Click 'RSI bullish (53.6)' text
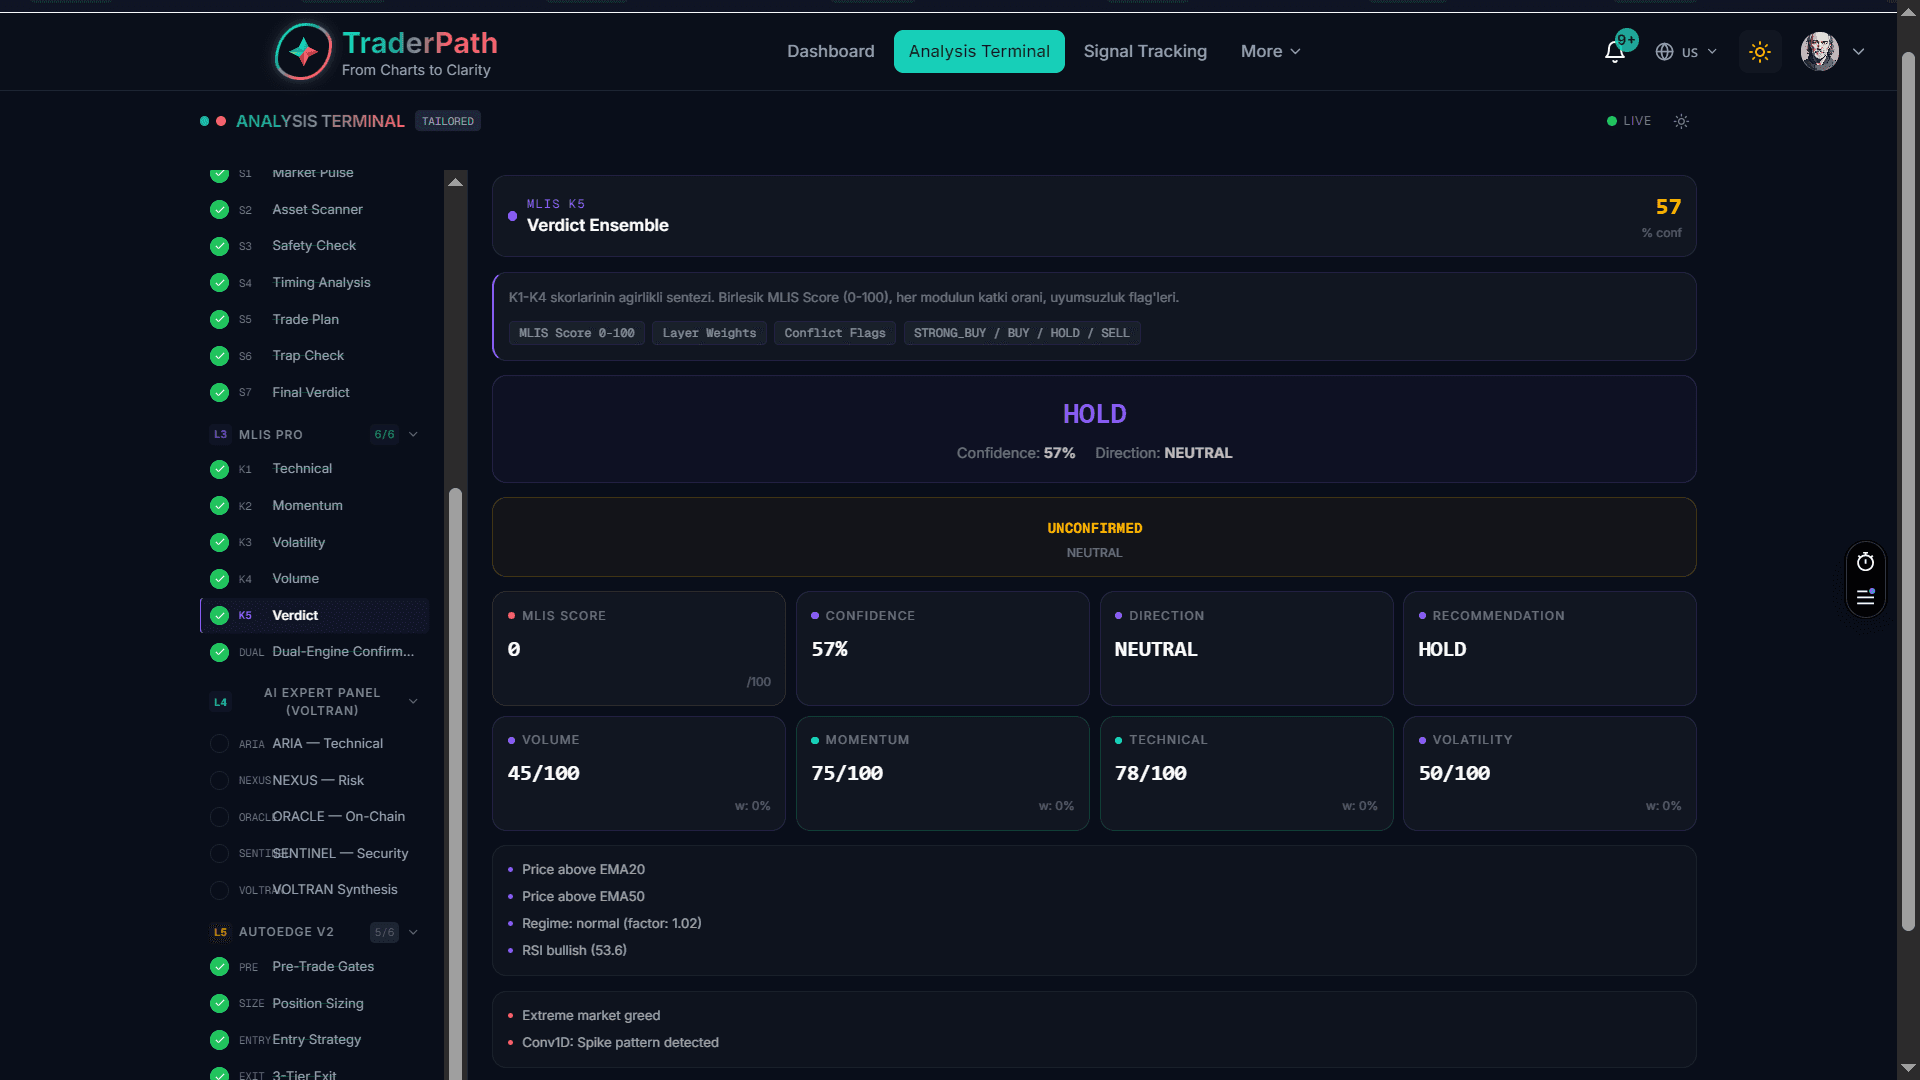 (574, 950)
